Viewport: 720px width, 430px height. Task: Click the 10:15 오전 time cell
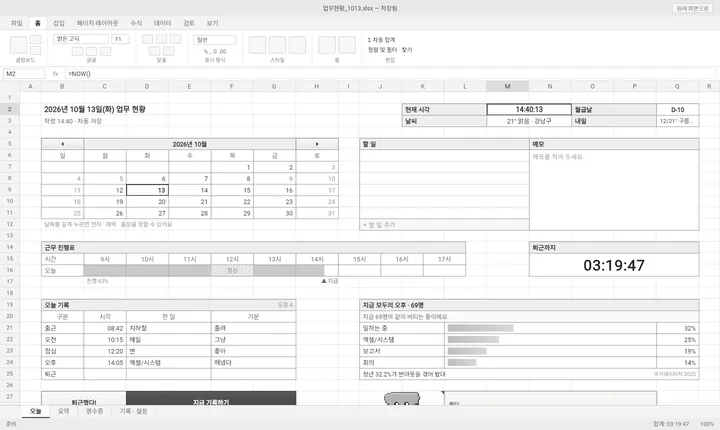(x=105, y=339)
